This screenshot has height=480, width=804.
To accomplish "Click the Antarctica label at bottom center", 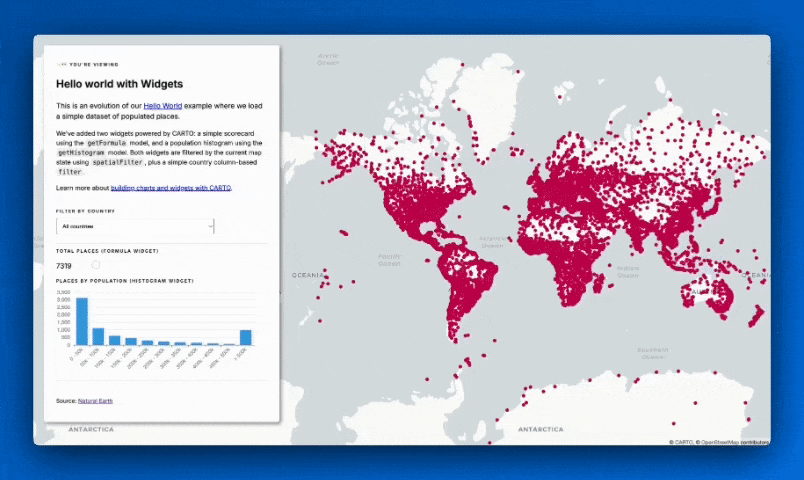I will pyautogui.click(x=541, y=429).
